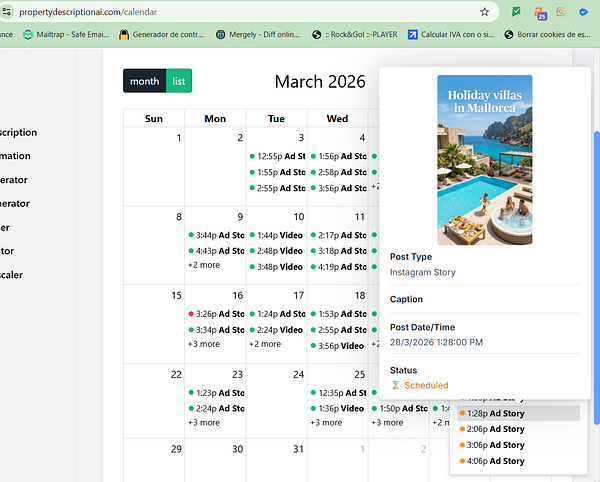Image resolution: width=600 pixels, height=482 pixels.
Task: Open the red-dot 3:26p Ad Story on March 16
Action: pyautogui.click(x=216, y=314)
